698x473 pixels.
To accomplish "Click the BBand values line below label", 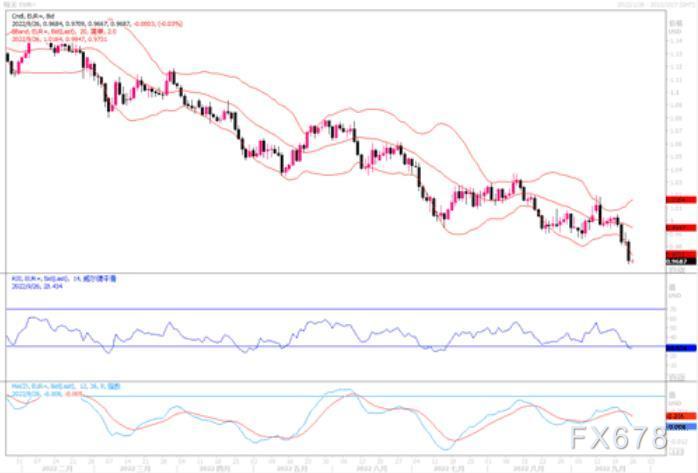I will [x=59, y=39].
